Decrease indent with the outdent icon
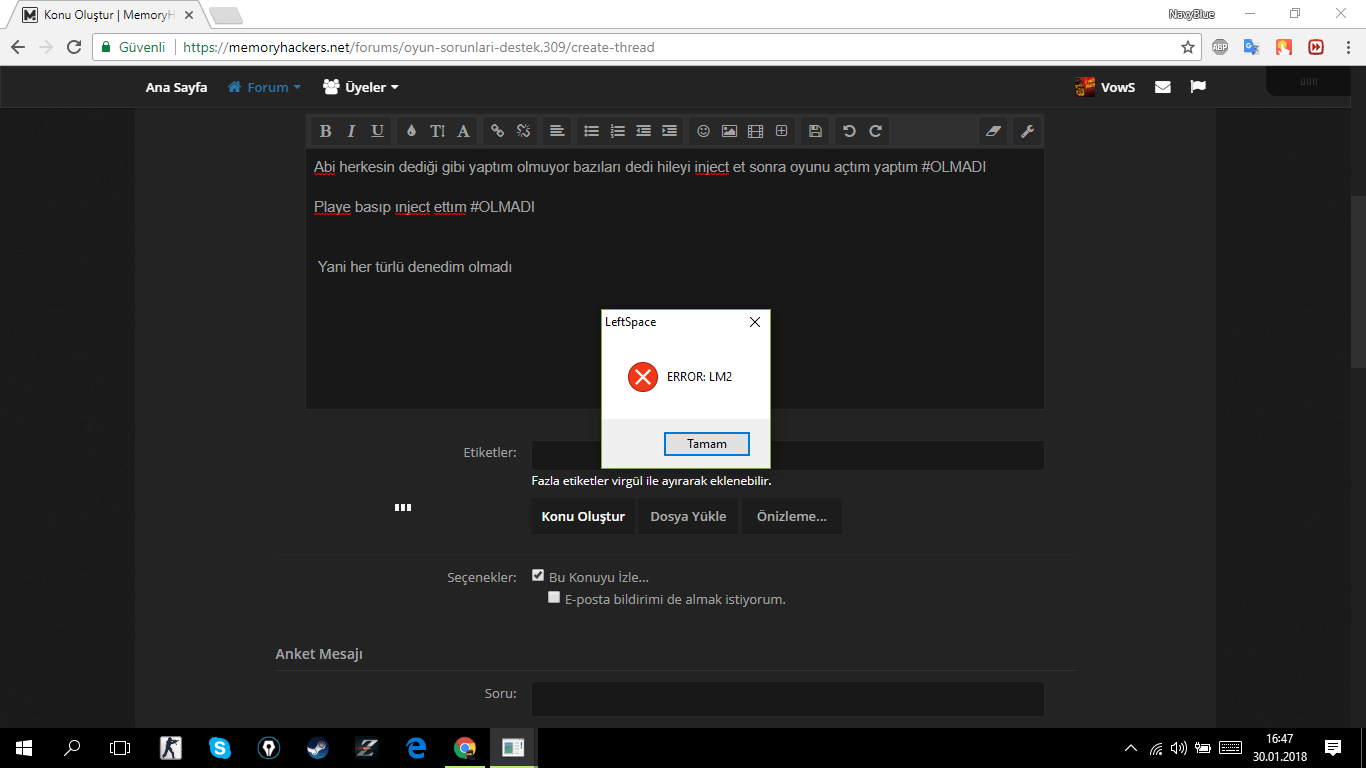Image resolution: width=1366 pixels, height=768 pixels. [643, 131]
